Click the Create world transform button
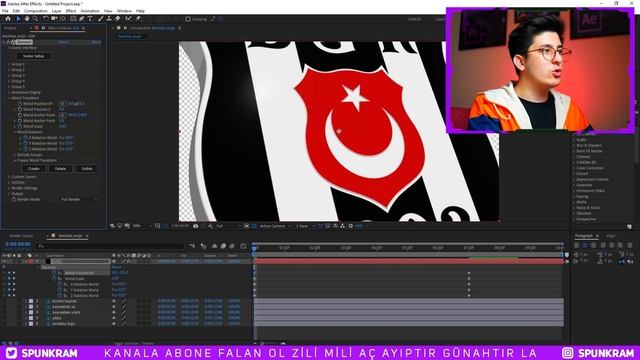 (34, 169)
